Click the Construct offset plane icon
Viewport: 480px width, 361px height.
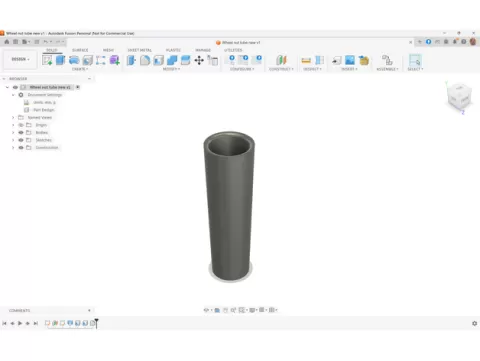tap(281, 60)
